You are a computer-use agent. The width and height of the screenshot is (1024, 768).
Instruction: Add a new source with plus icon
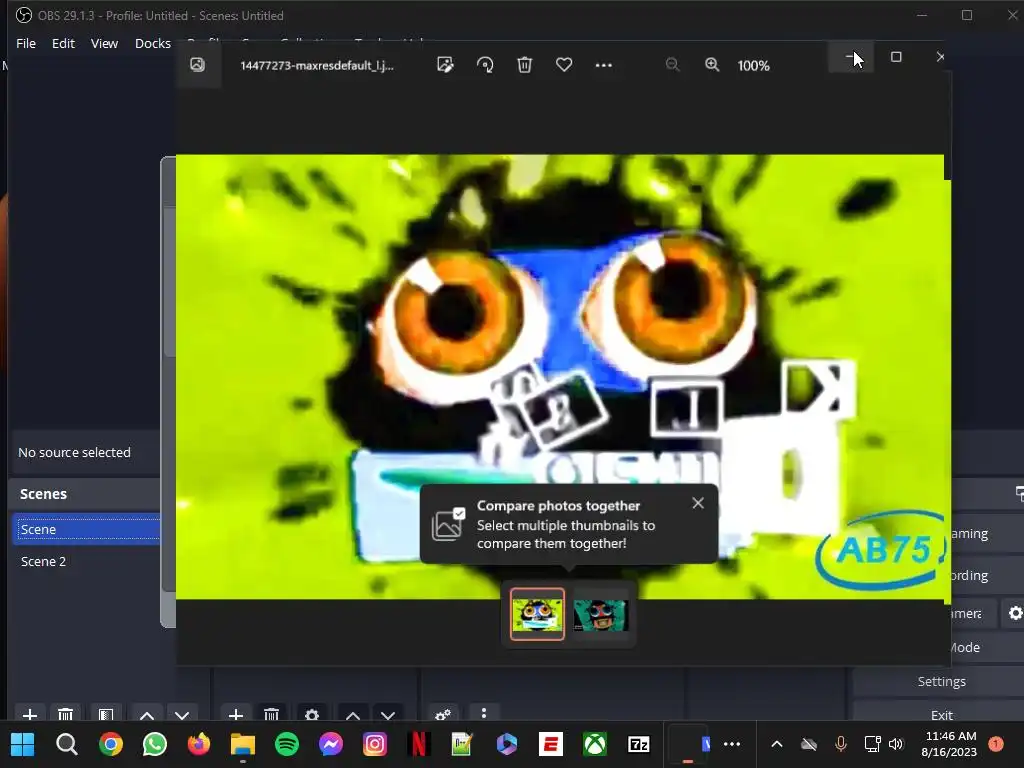[x=236, y=714]
